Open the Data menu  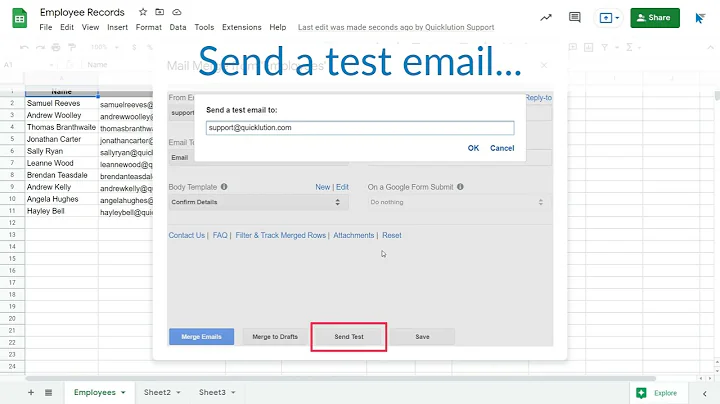click(x=178, y=27)
